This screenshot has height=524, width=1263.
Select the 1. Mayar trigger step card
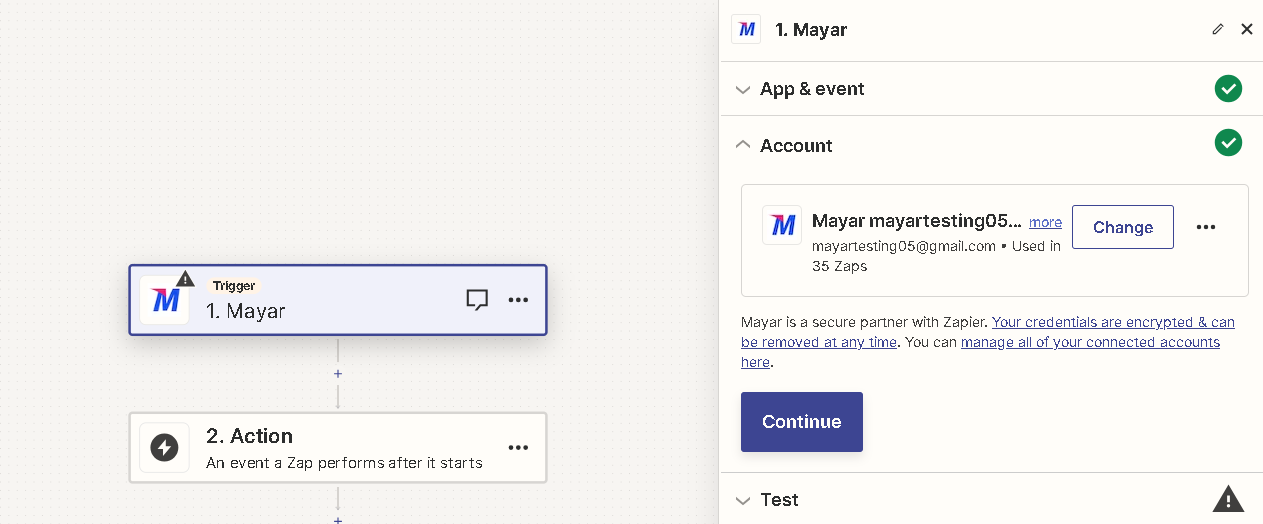coord(338,300)
